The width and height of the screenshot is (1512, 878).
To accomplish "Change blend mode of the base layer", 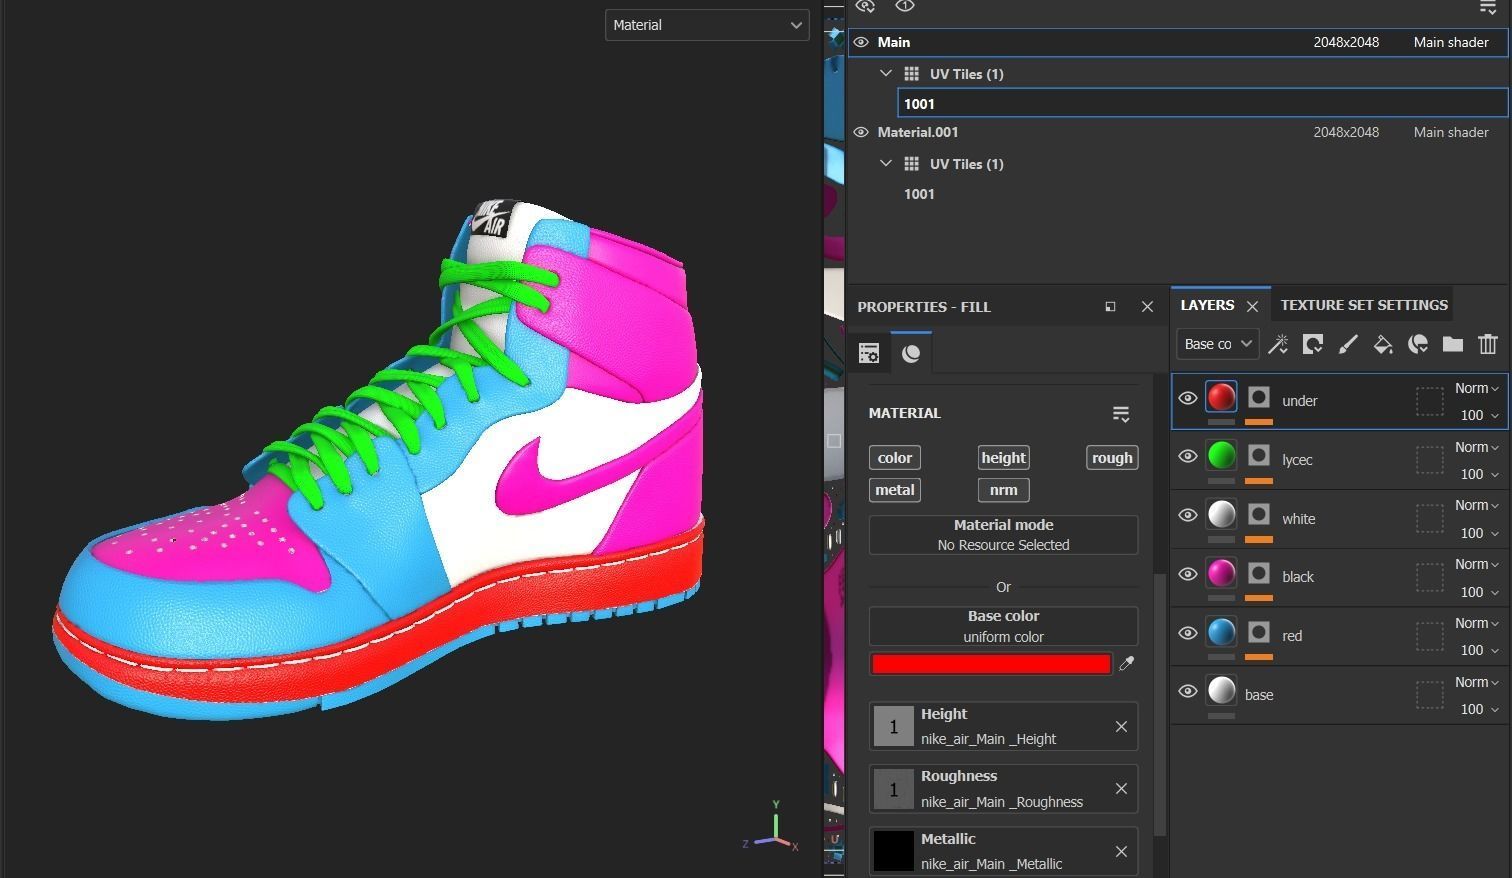I will click(1477, 682).
